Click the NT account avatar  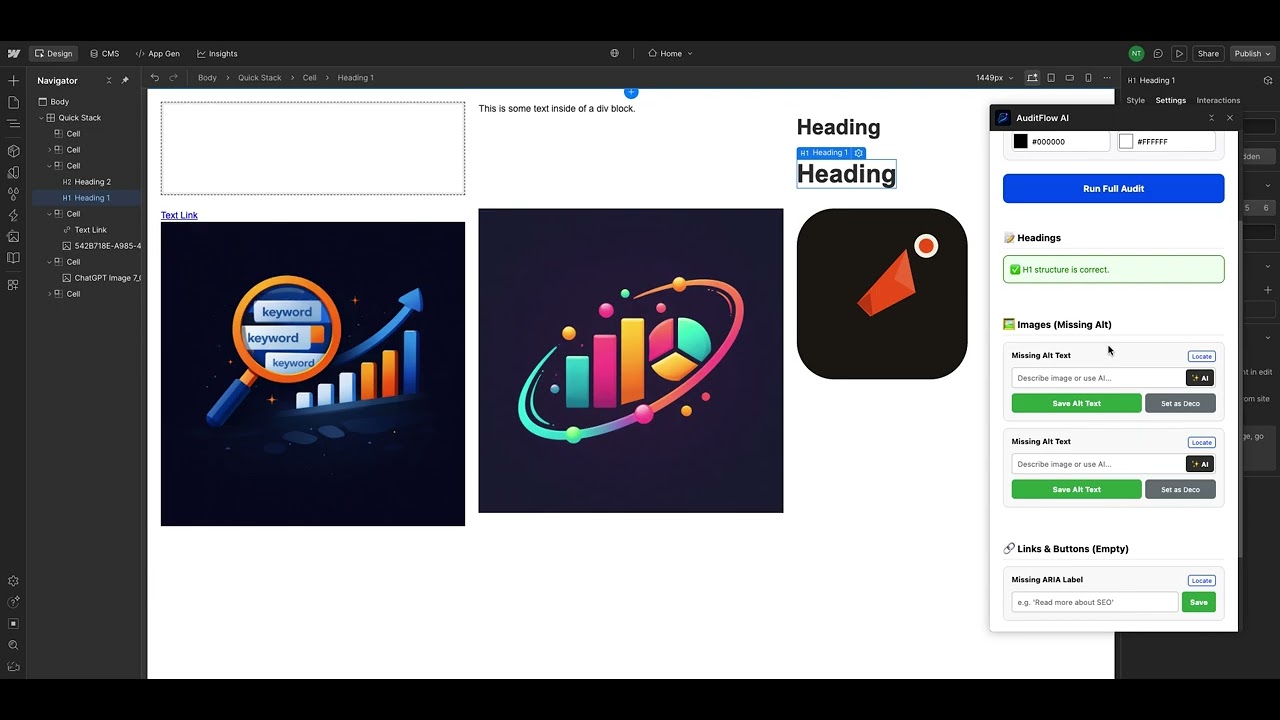click(1136, 54)
